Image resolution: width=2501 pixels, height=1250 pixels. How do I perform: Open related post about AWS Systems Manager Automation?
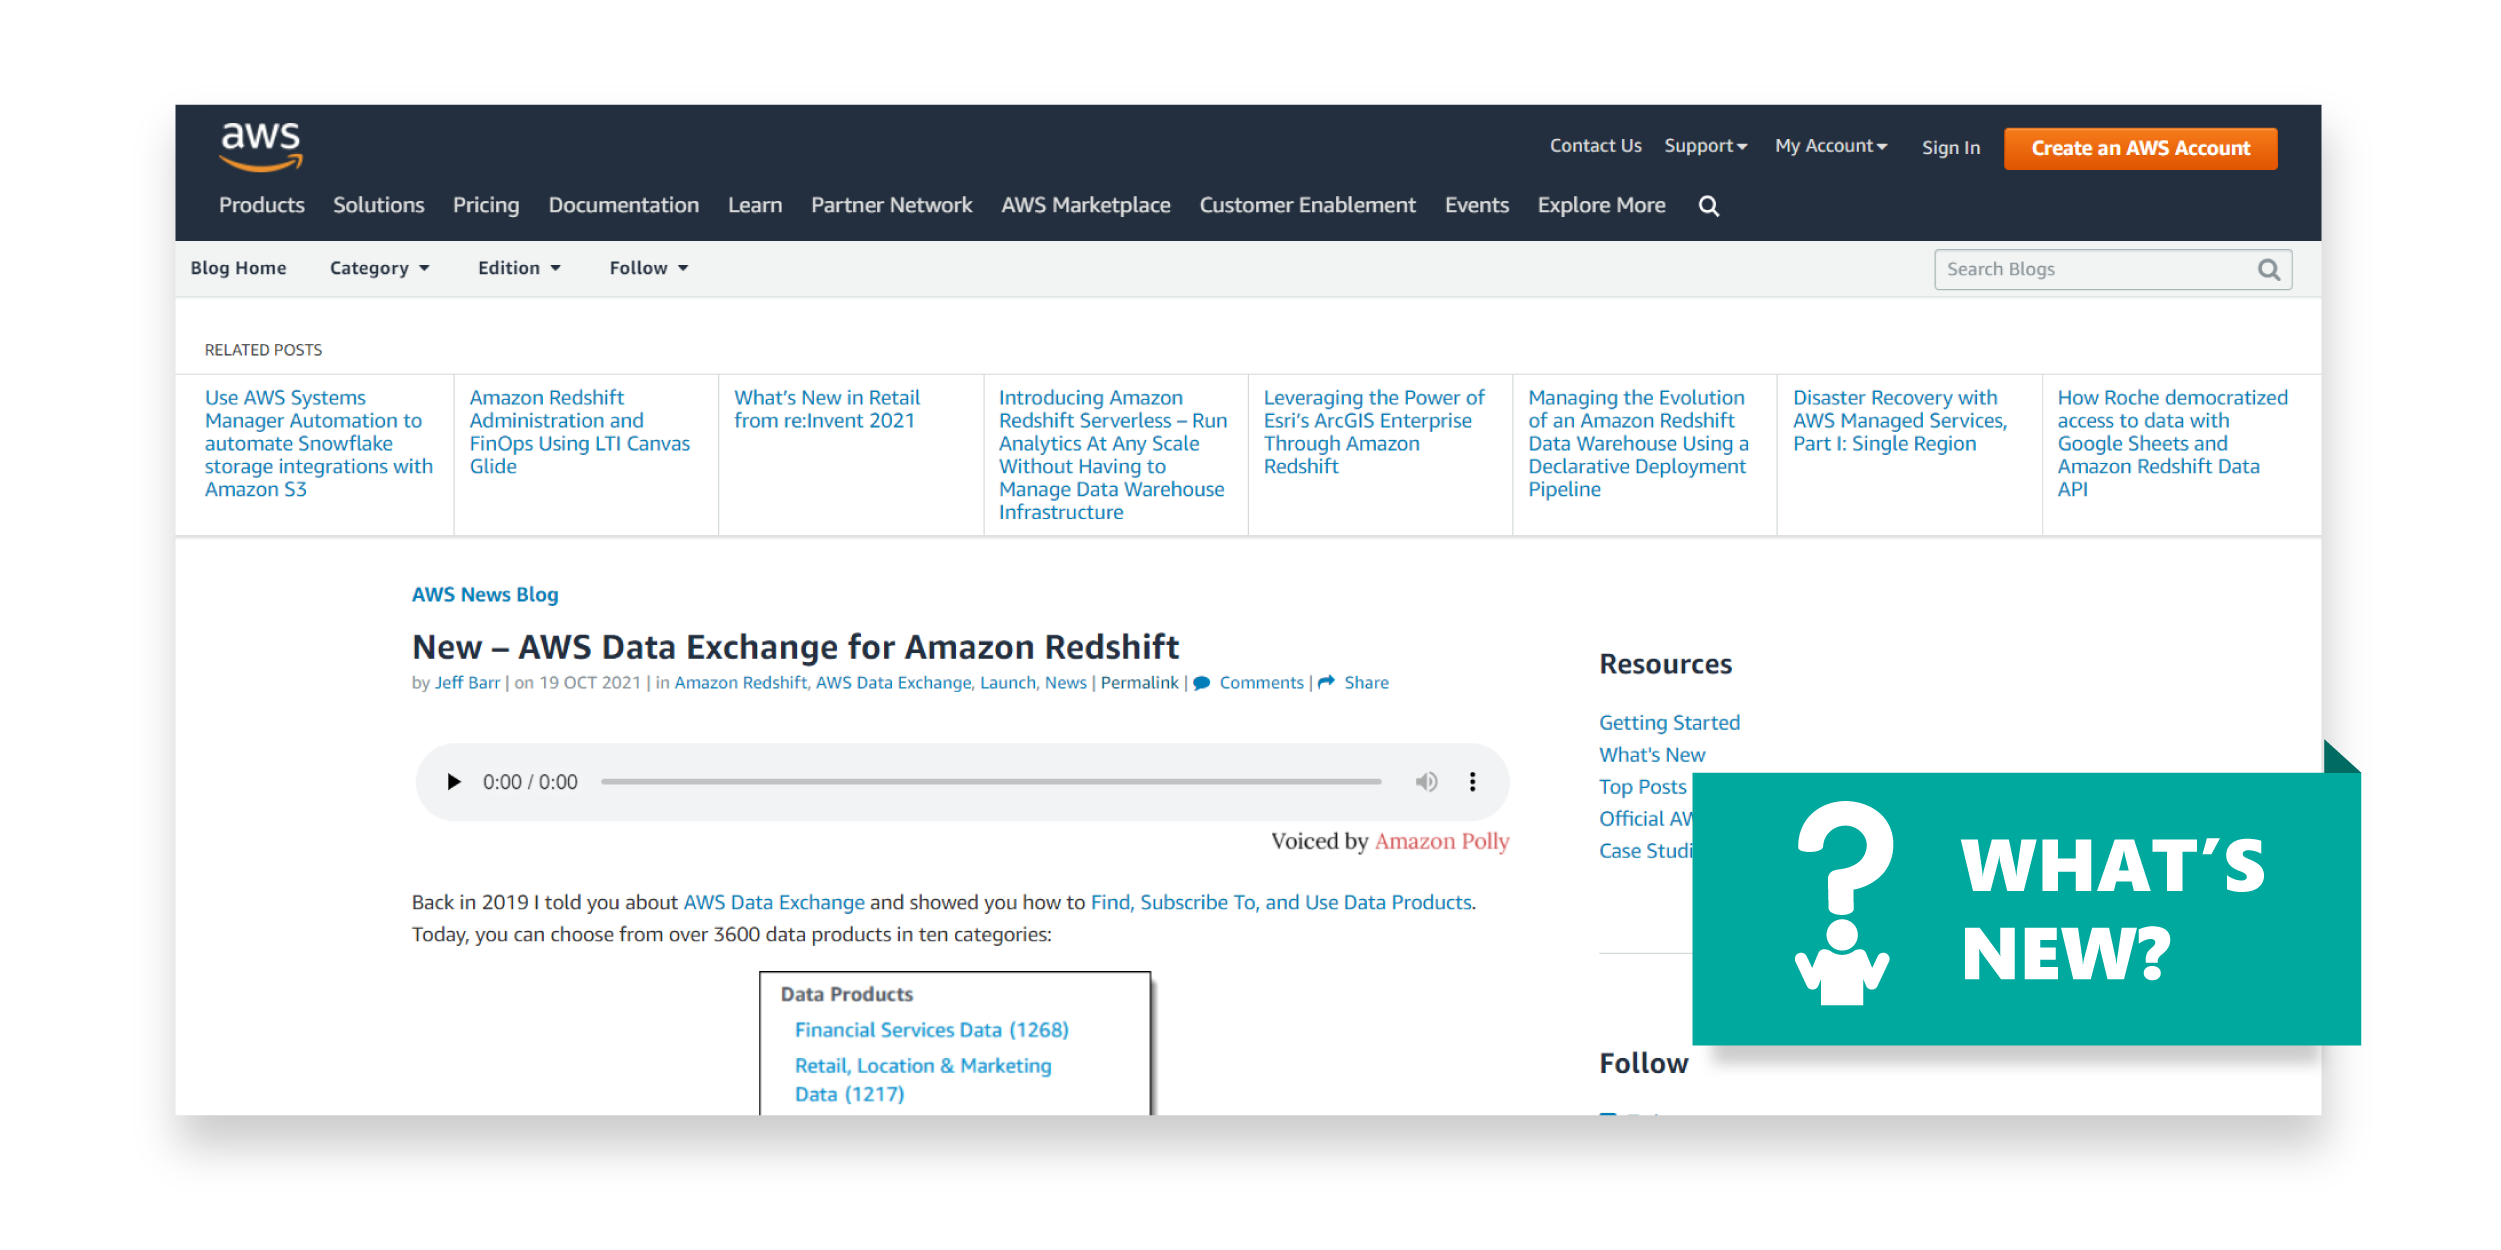(319, 444)
